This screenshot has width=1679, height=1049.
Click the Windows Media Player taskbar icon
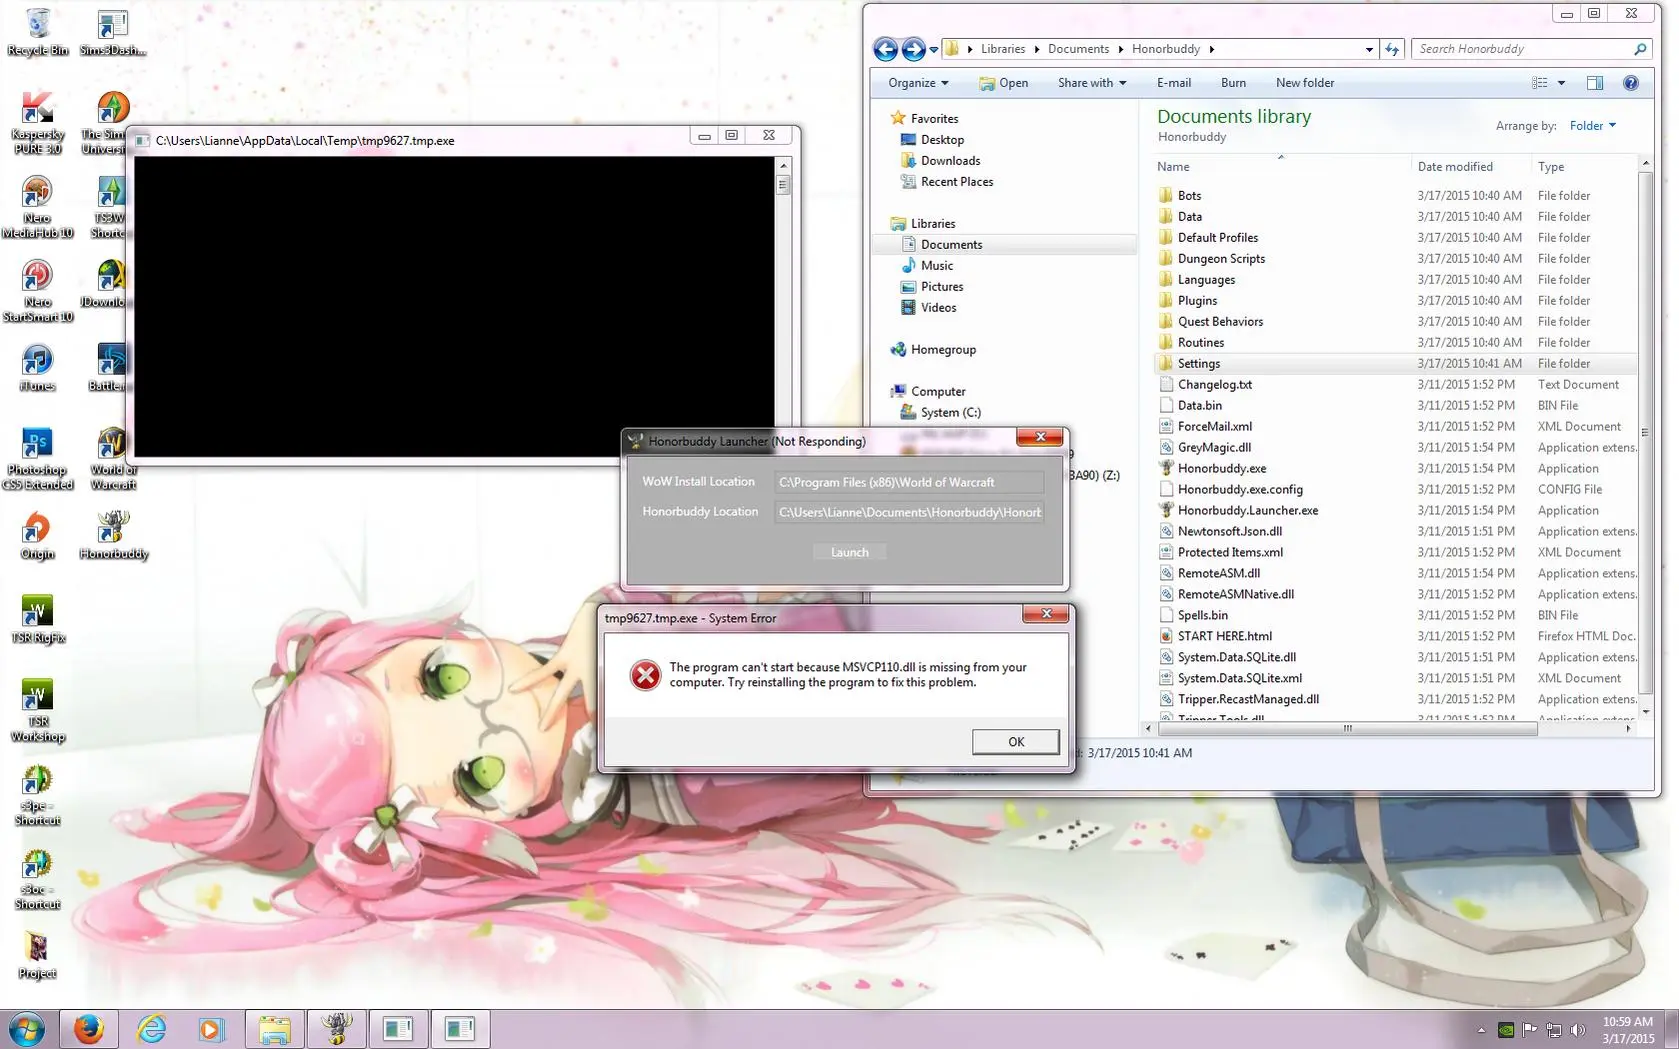point(211,1028)
